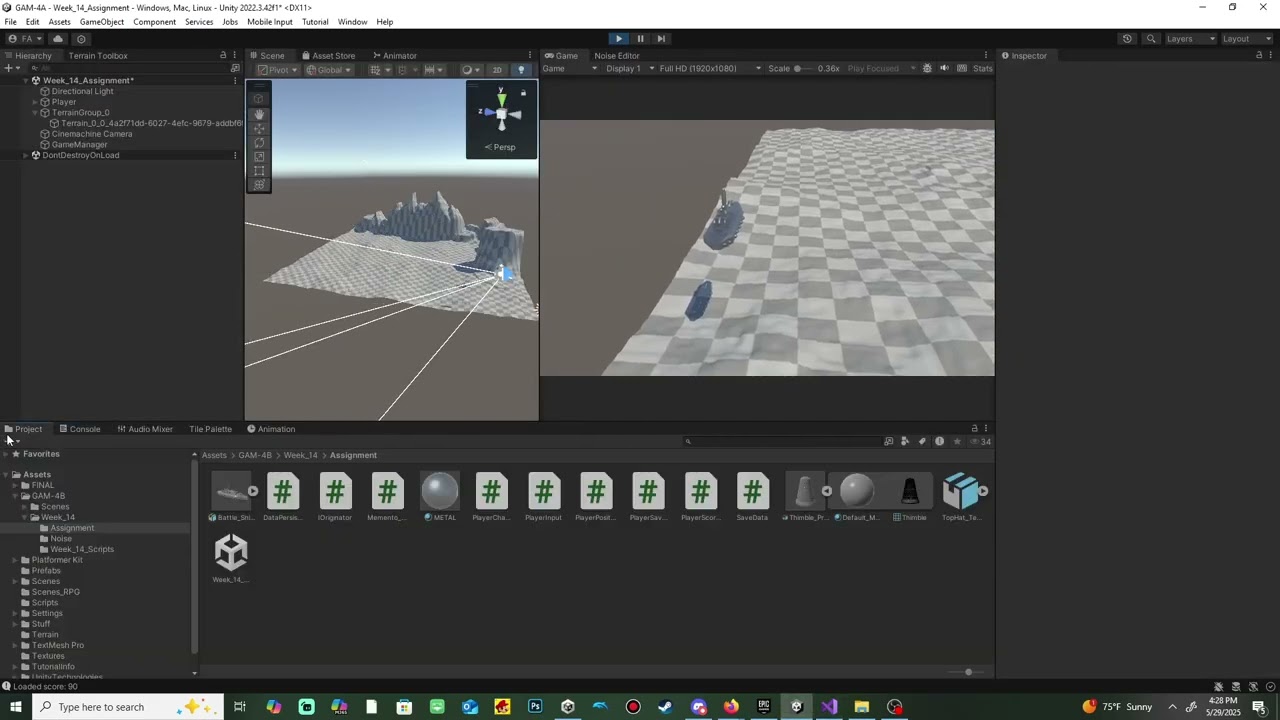
Task: Open the Undo History icon in toolbar
Action: click(1127, 39)
